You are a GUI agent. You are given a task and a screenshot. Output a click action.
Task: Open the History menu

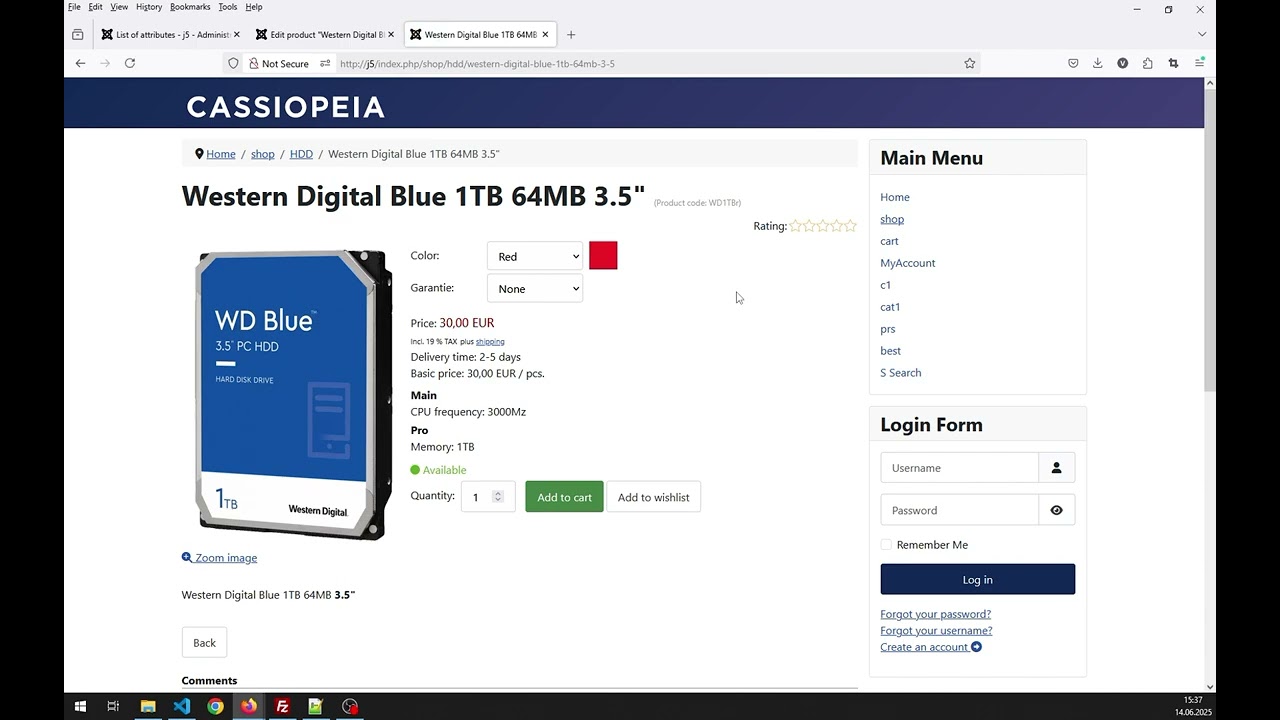pos(149,7)
